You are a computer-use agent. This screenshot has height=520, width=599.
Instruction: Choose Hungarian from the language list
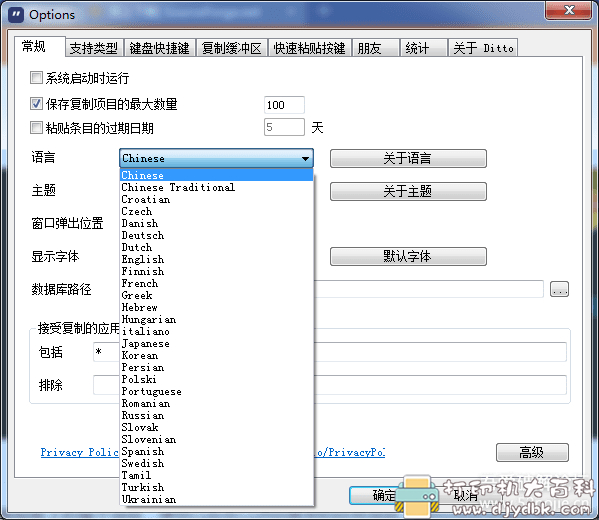[x=217, y=319]
